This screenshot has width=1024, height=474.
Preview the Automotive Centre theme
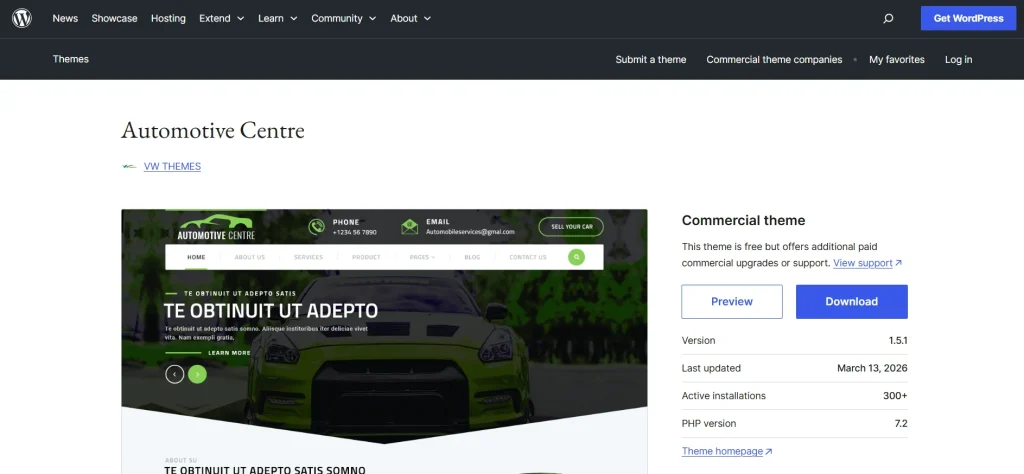(x=731, y=302)
